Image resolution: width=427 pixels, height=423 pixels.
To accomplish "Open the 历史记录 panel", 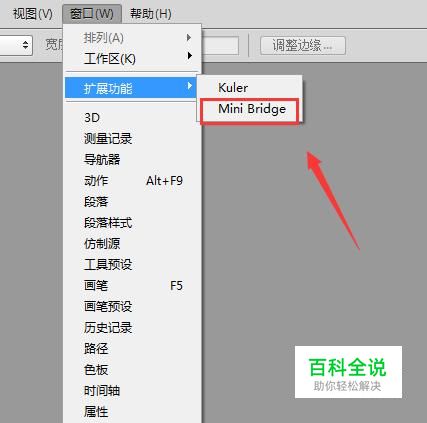I will point(133,328).
